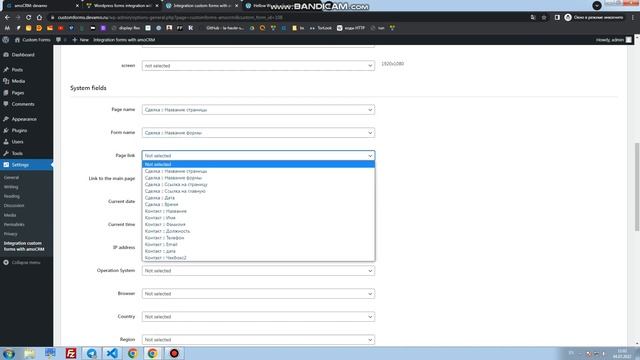Viewport: 640px width, 360px height.
Task: Bookmark this page with the star icon
Action: tap(544, 18)
